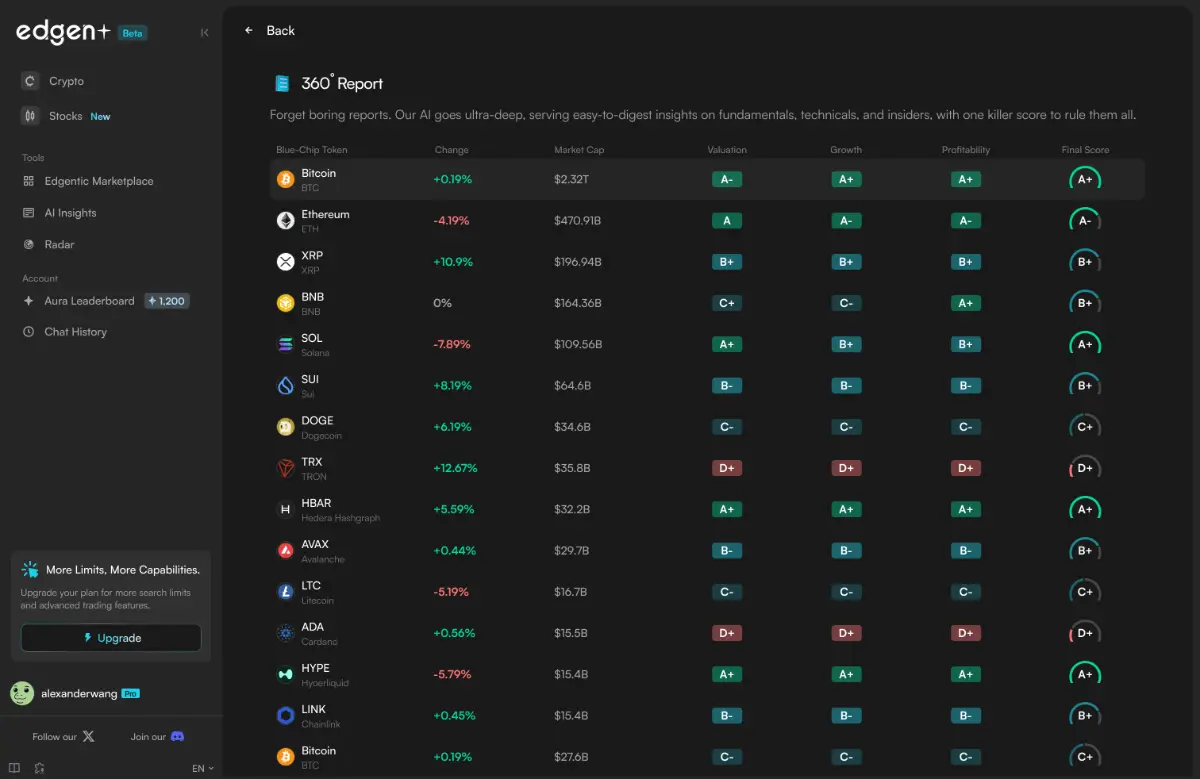The image size is (1200, 779).
Task: Click the Chainlink coin icon
Action: pyautogui.click(x=285, y=715)
